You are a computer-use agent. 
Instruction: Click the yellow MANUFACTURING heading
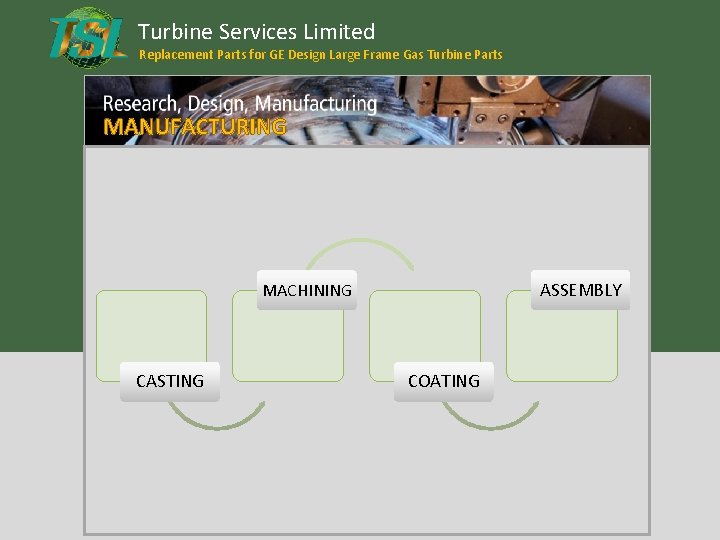click(195, 127)
